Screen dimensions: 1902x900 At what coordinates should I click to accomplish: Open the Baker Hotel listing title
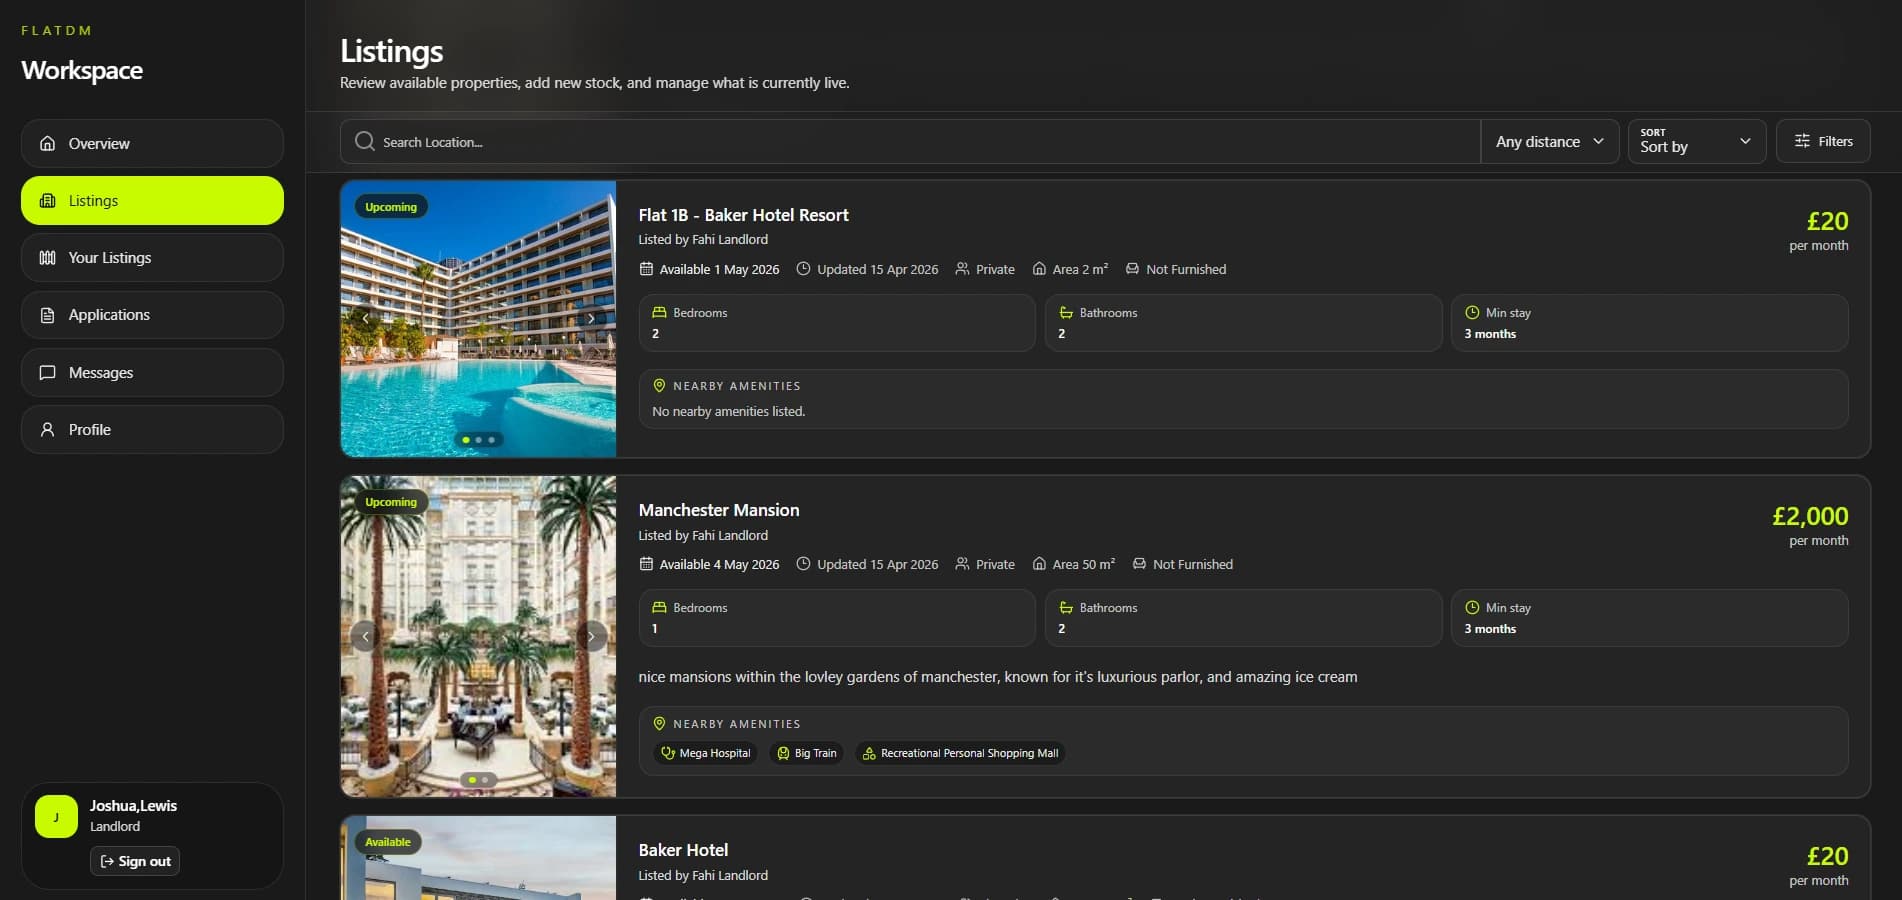coord(683,850)
